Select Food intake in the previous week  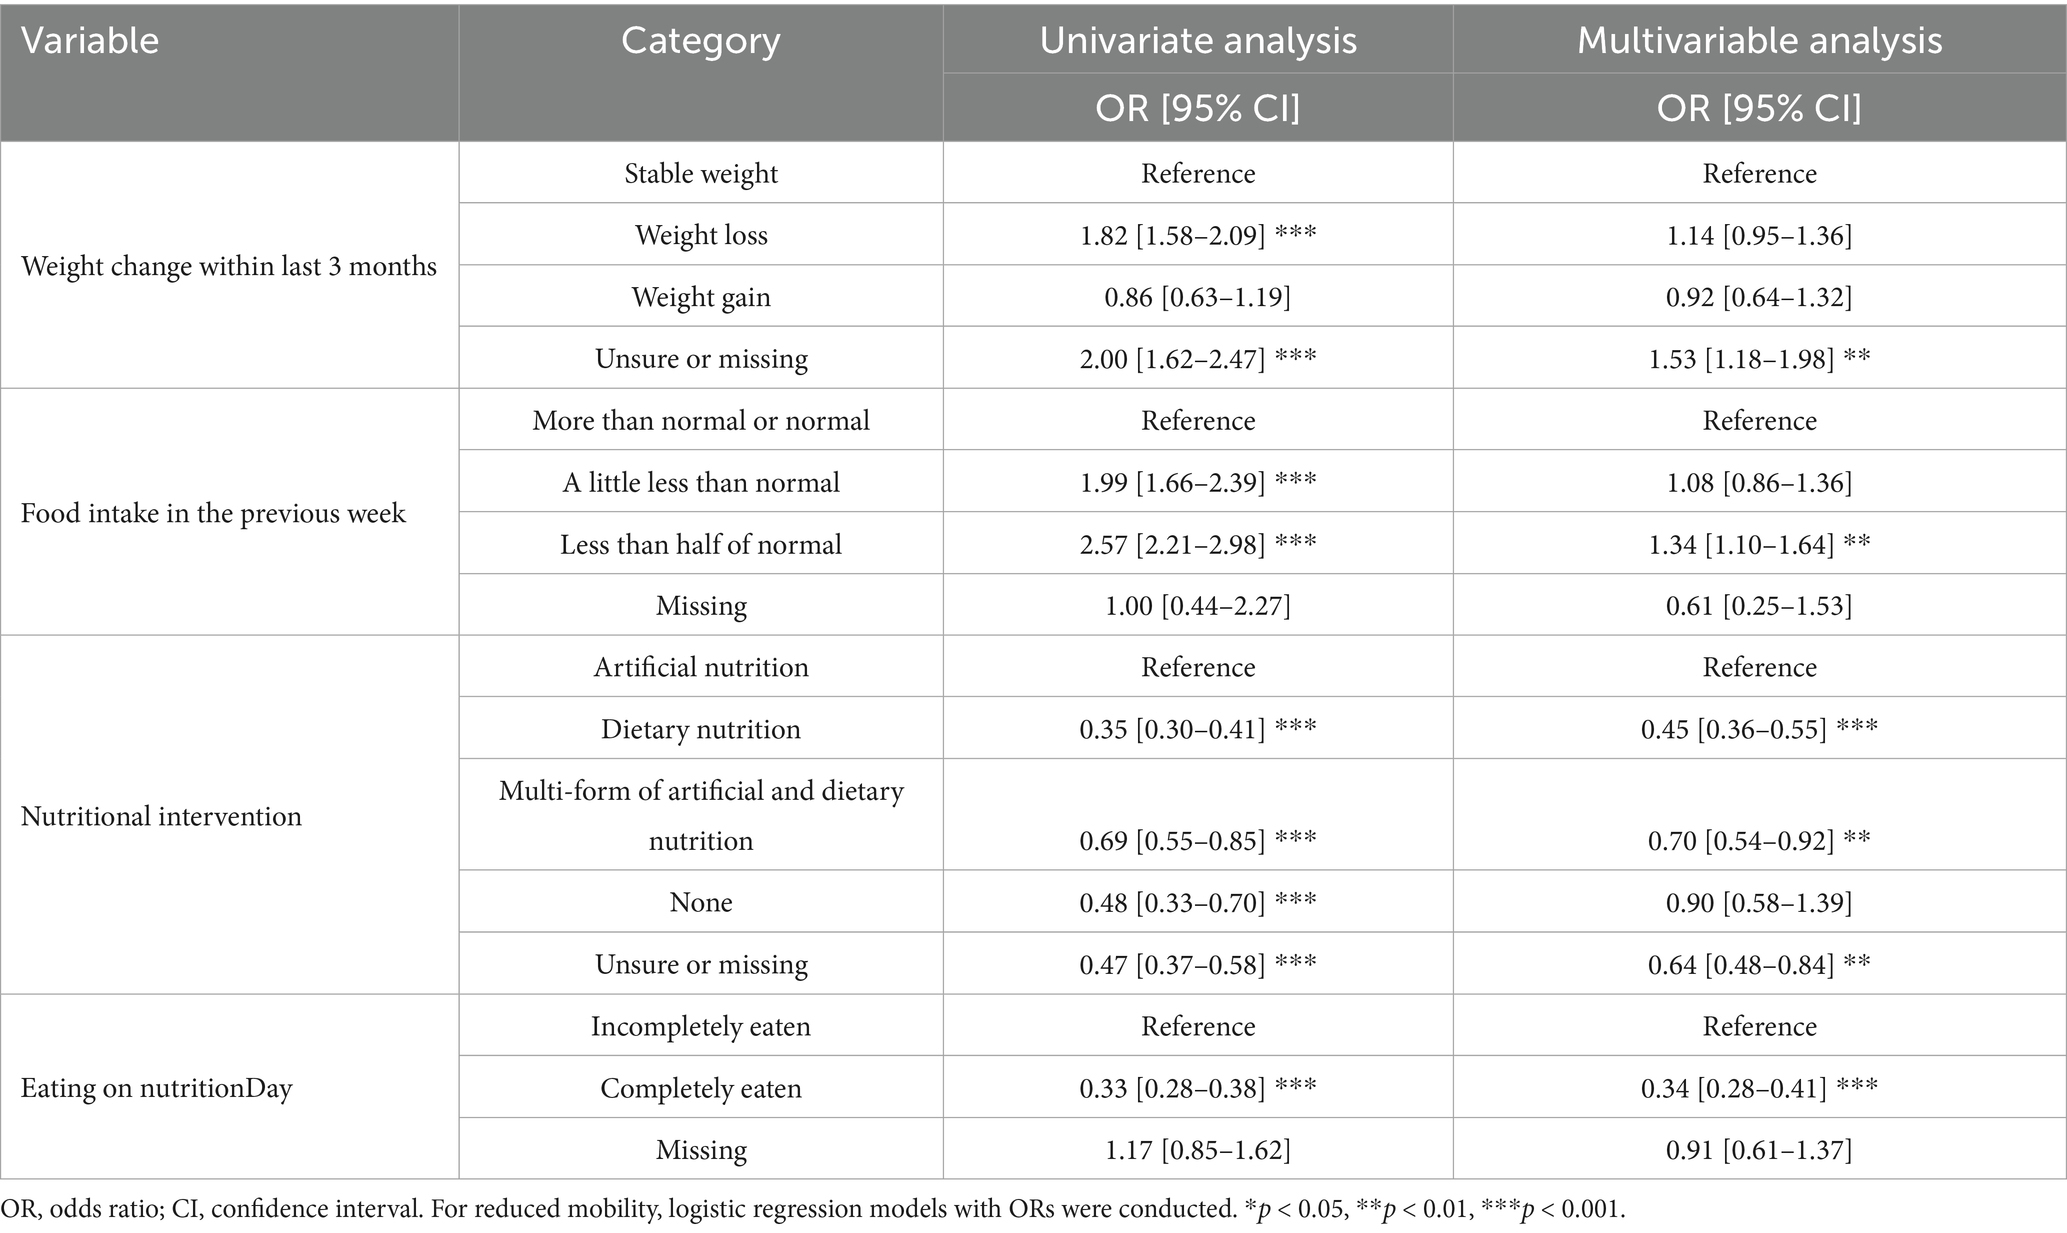pos(213,513)
